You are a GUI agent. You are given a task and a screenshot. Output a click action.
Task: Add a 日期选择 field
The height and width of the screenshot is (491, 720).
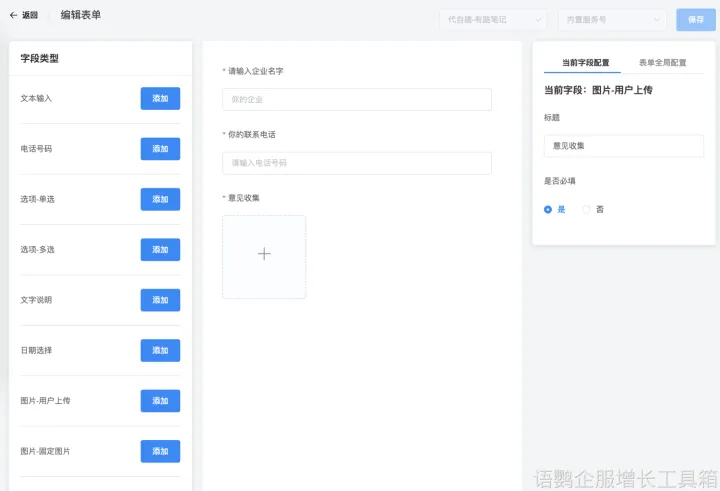(x=160, y=351)
